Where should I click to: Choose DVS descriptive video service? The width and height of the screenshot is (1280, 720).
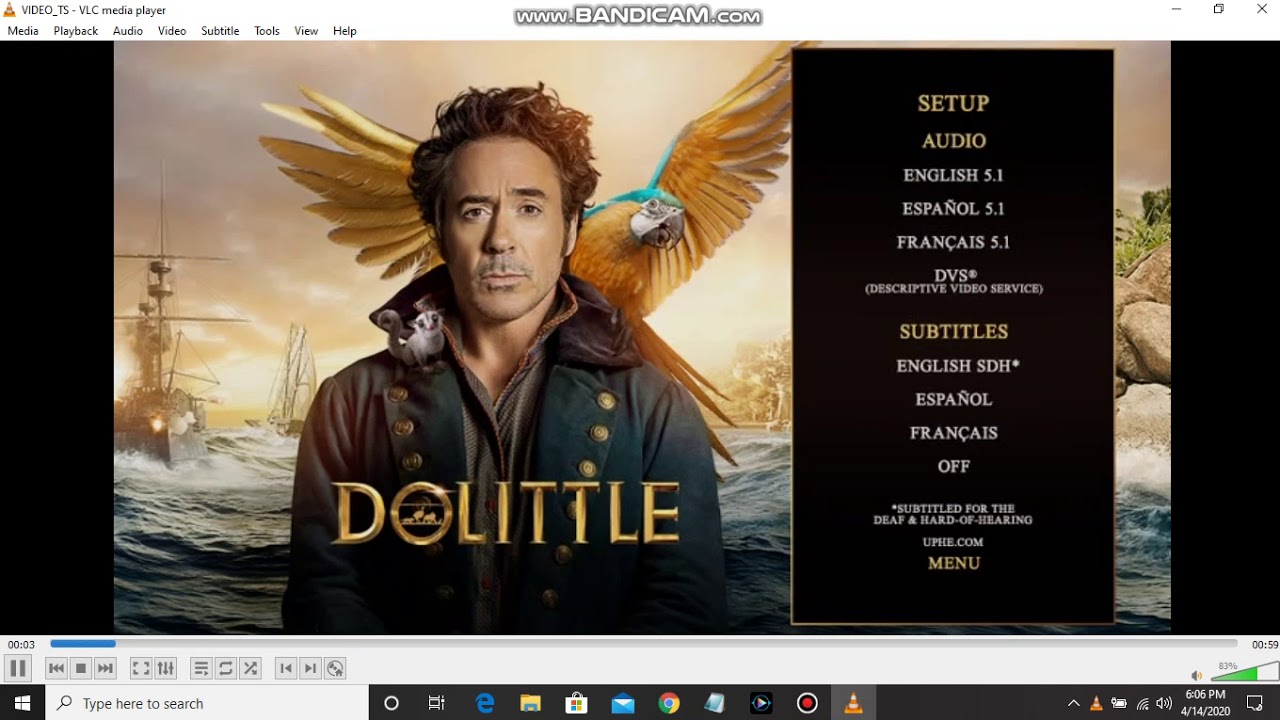coord(954,281)
